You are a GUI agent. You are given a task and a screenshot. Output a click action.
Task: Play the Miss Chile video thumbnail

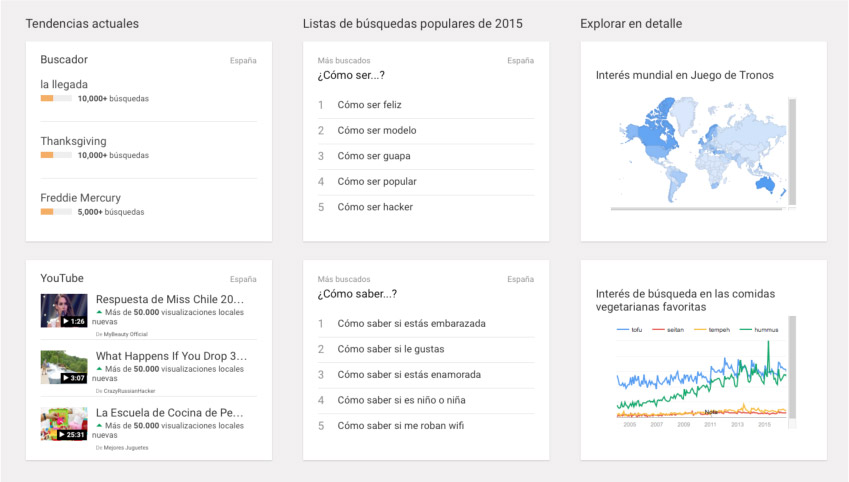(x=64, y=310)
